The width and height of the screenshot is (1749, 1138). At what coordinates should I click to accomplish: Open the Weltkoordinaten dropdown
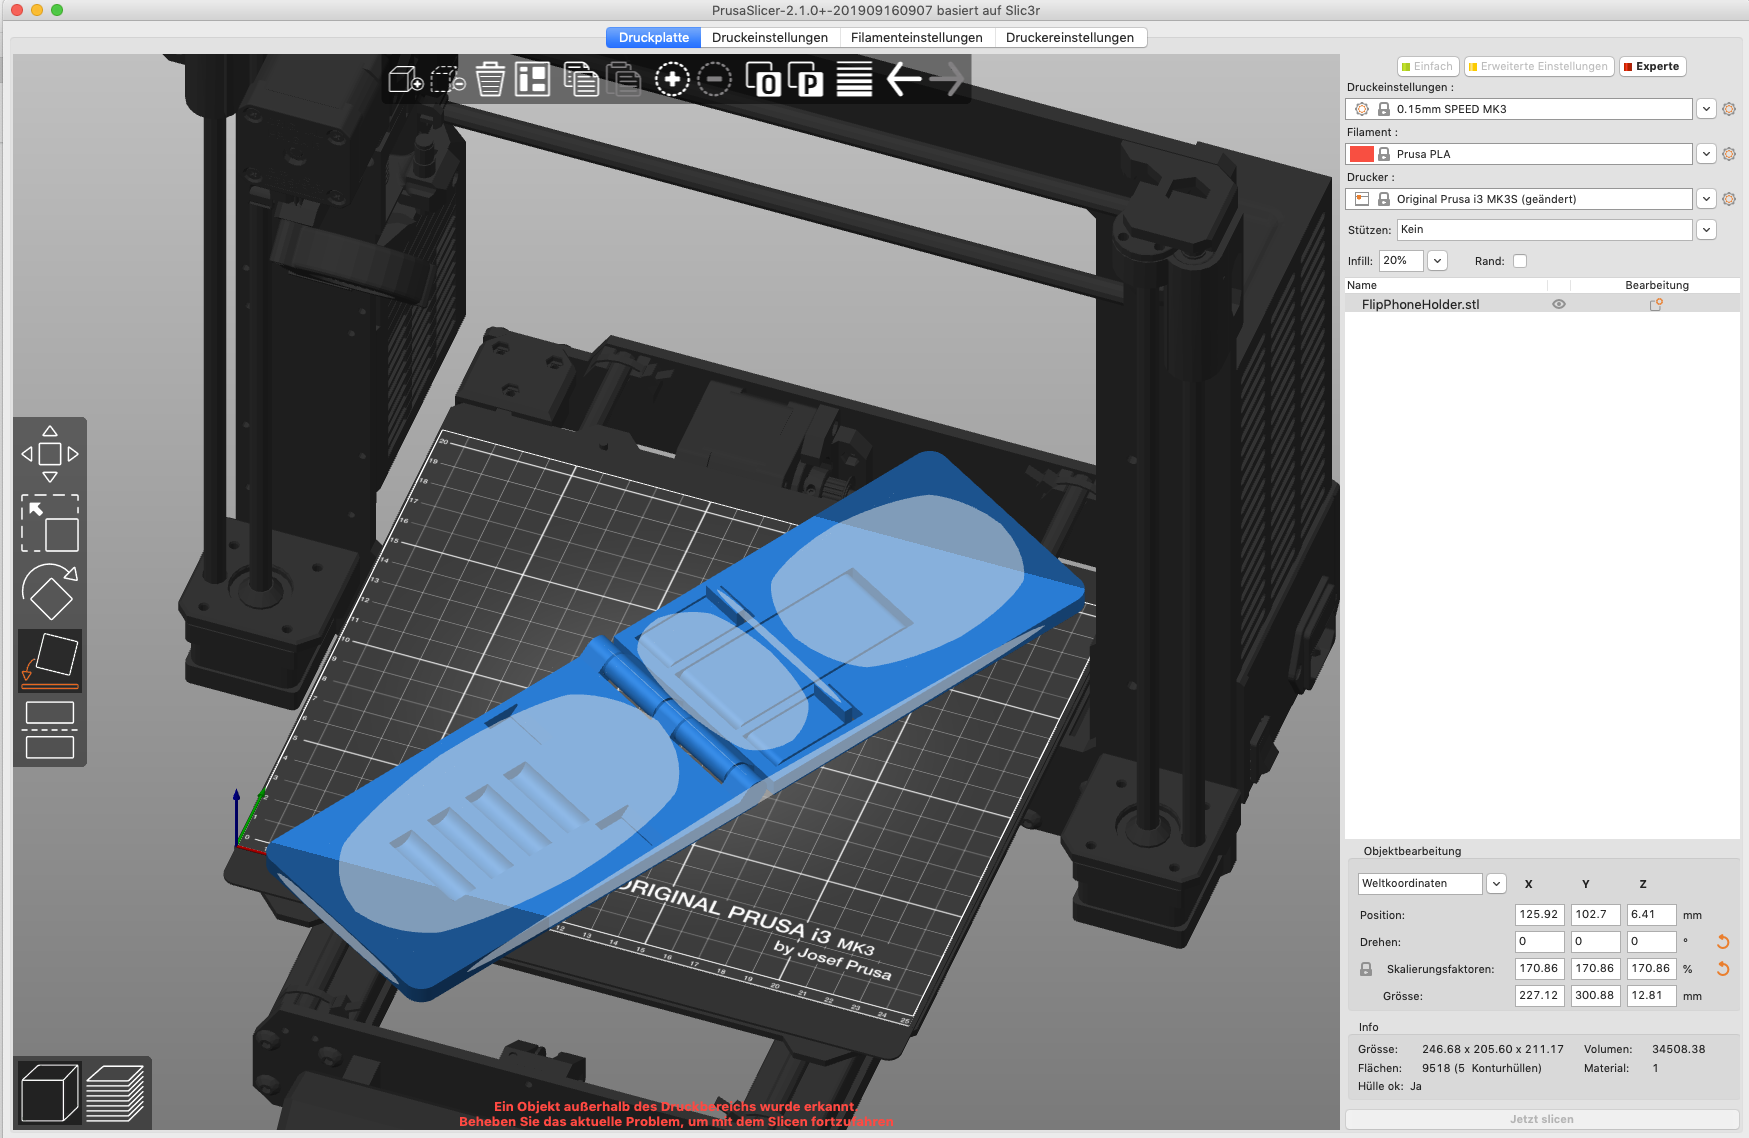click(1496, 883)
